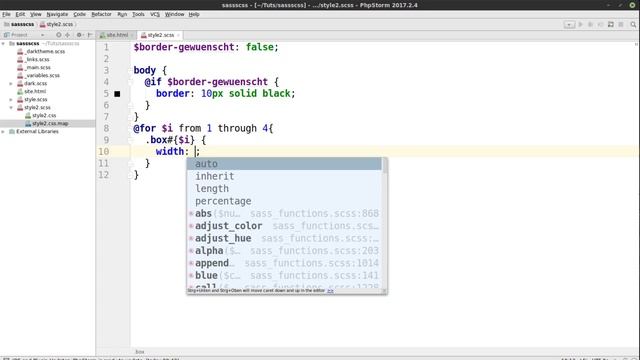Expand the dark.scss tree node
Screen dimensions: 640x360
(x=11, y=84)
